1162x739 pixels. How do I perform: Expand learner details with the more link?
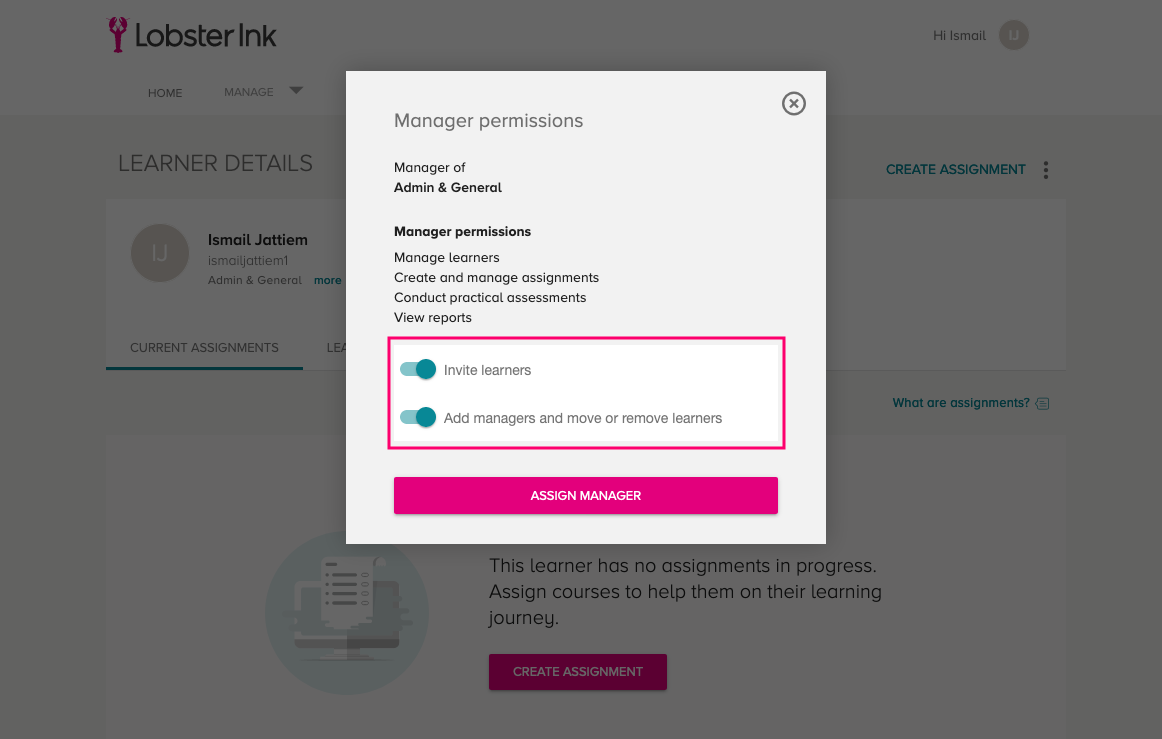[327, 280]
